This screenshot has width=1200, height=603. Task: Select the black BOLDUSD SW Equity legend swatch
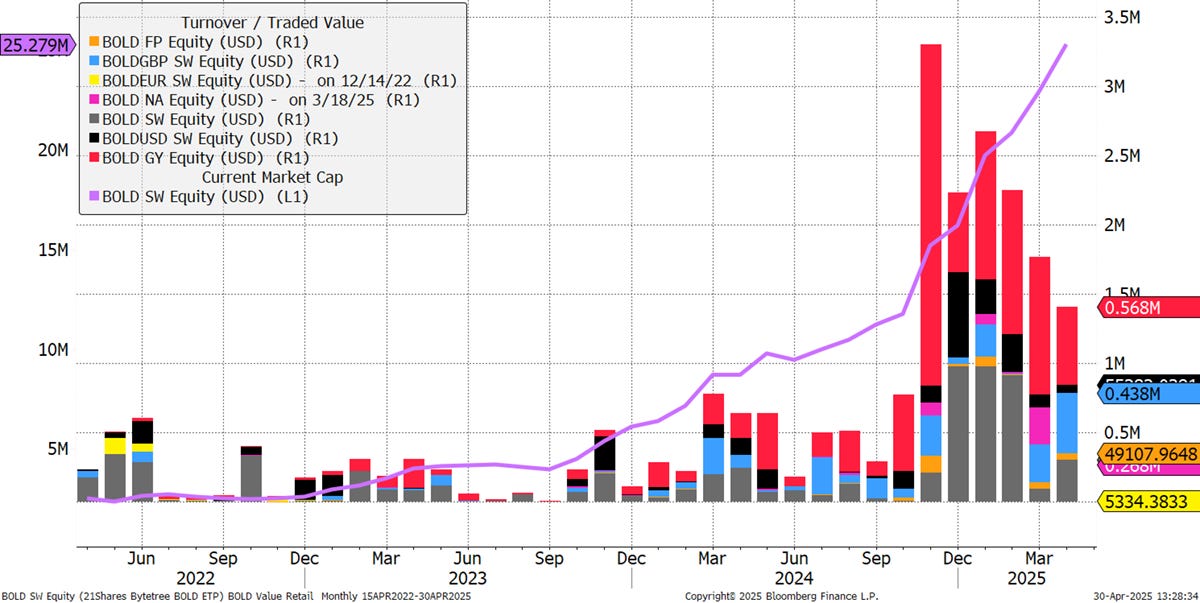click(94, 139)
